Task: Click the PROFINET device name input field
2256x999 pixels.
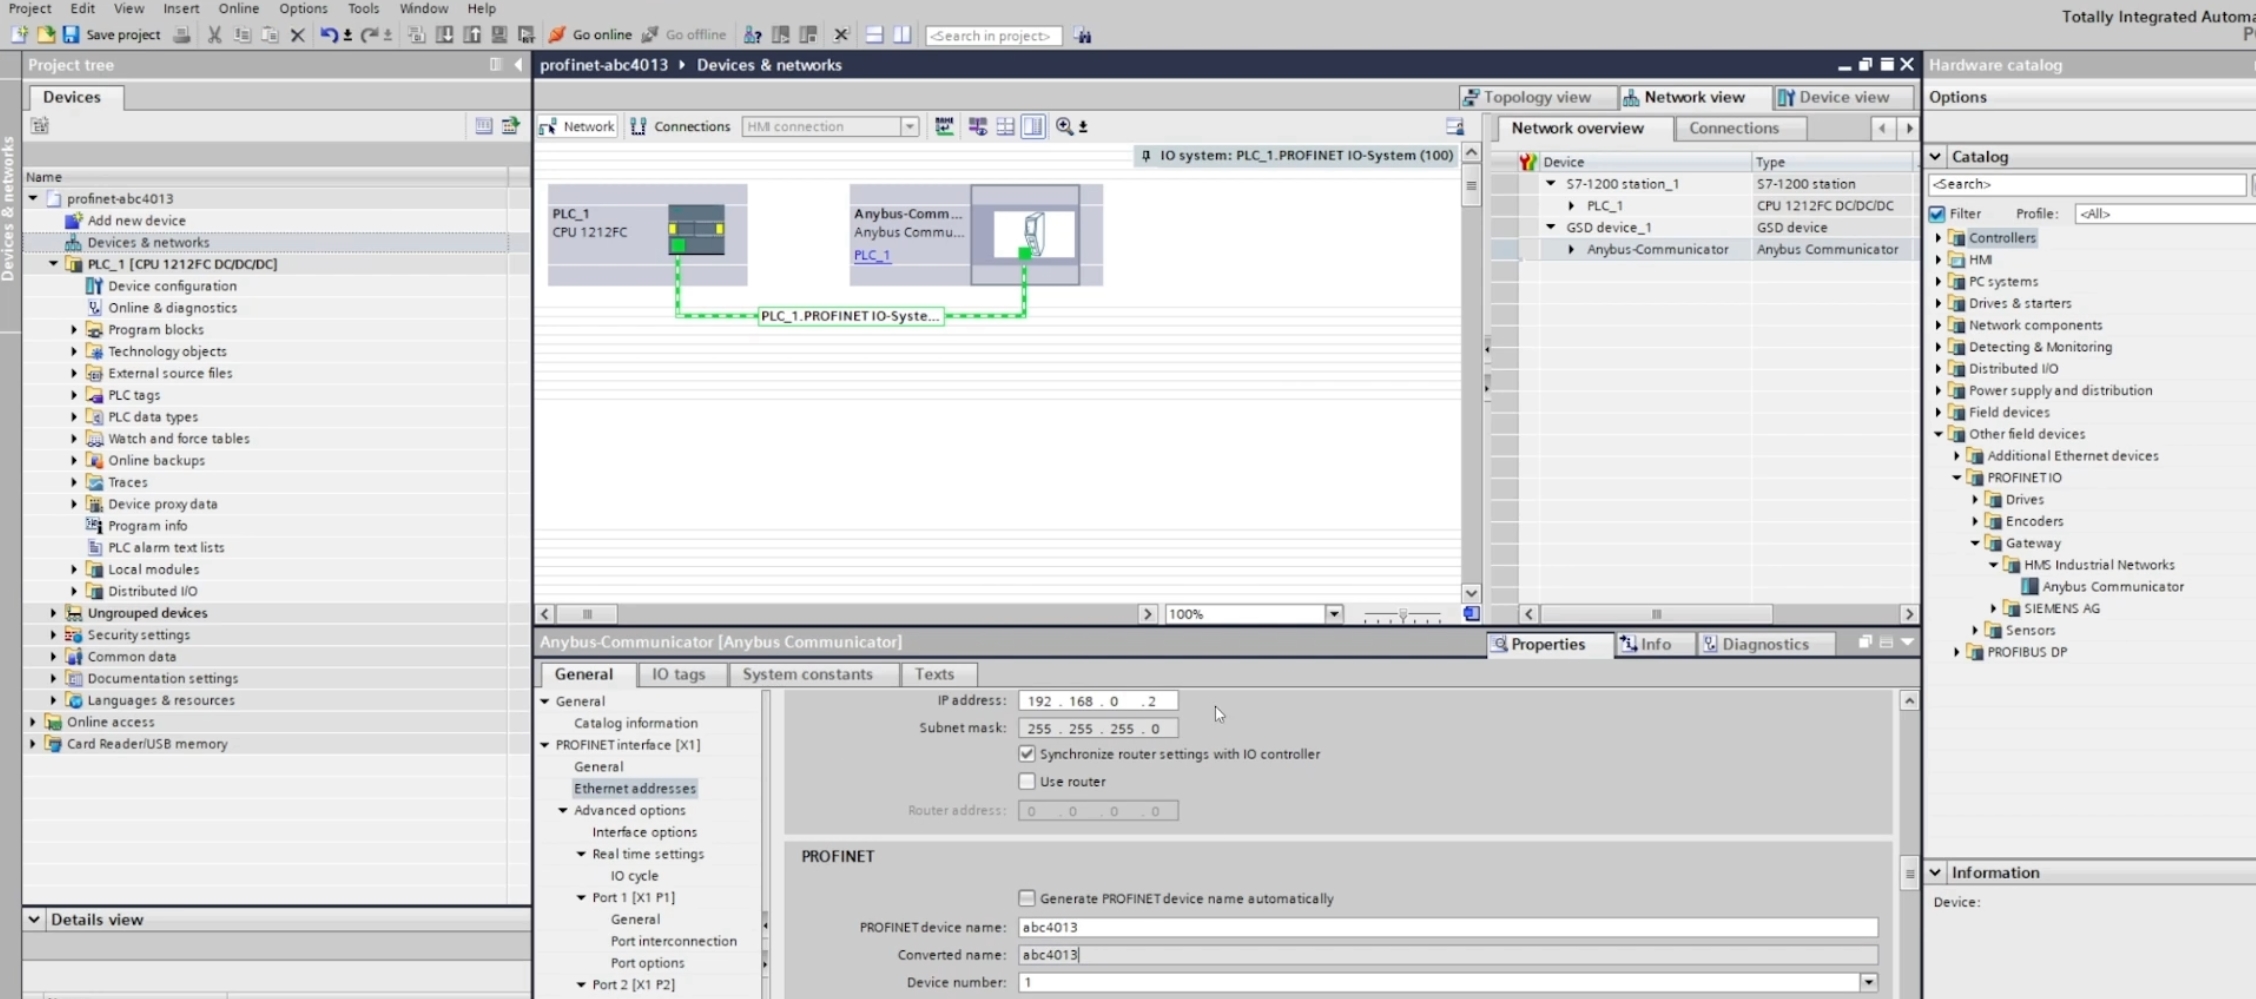Action: tap(1446, 927)
